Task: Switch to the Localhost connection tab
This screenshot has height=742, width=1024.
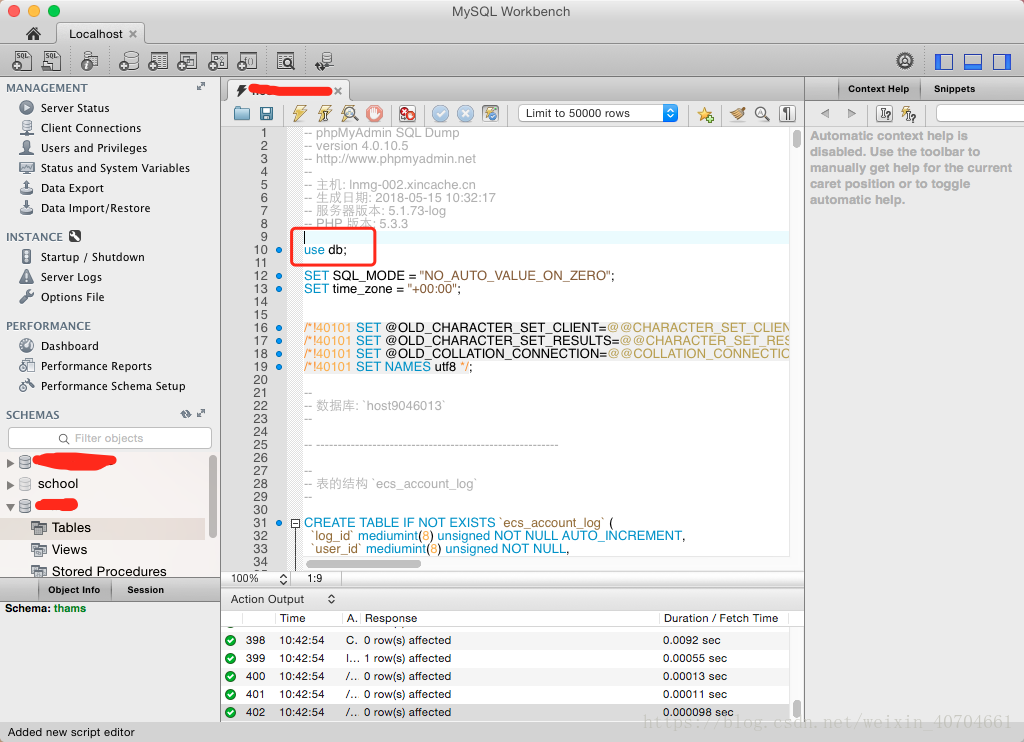Action: click(95, 34)
